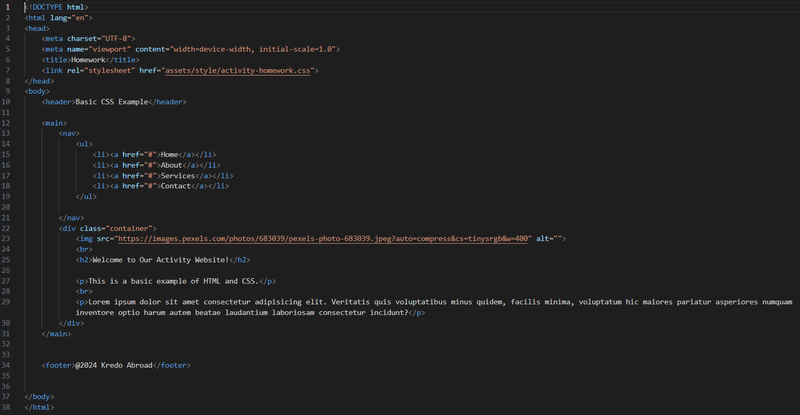Click the lang="en" attribute
The width and height of the screenshot is (800, 415).
[x=69, y=17]
